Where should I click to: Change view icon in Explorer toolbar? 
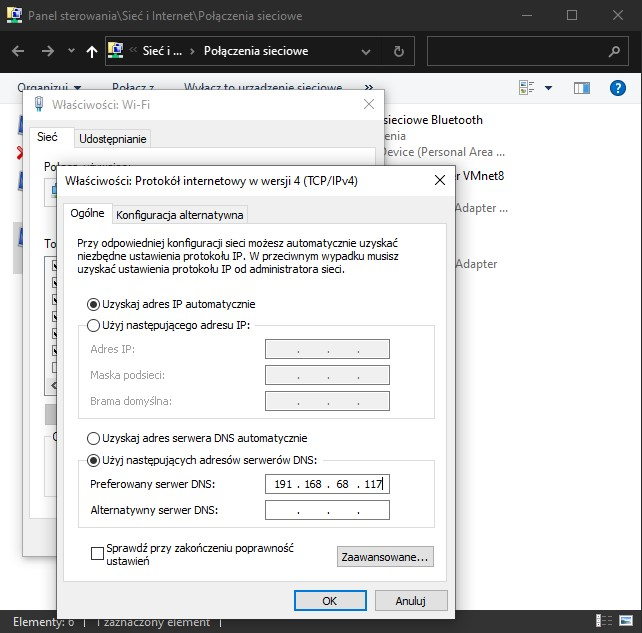click(527, 87)
